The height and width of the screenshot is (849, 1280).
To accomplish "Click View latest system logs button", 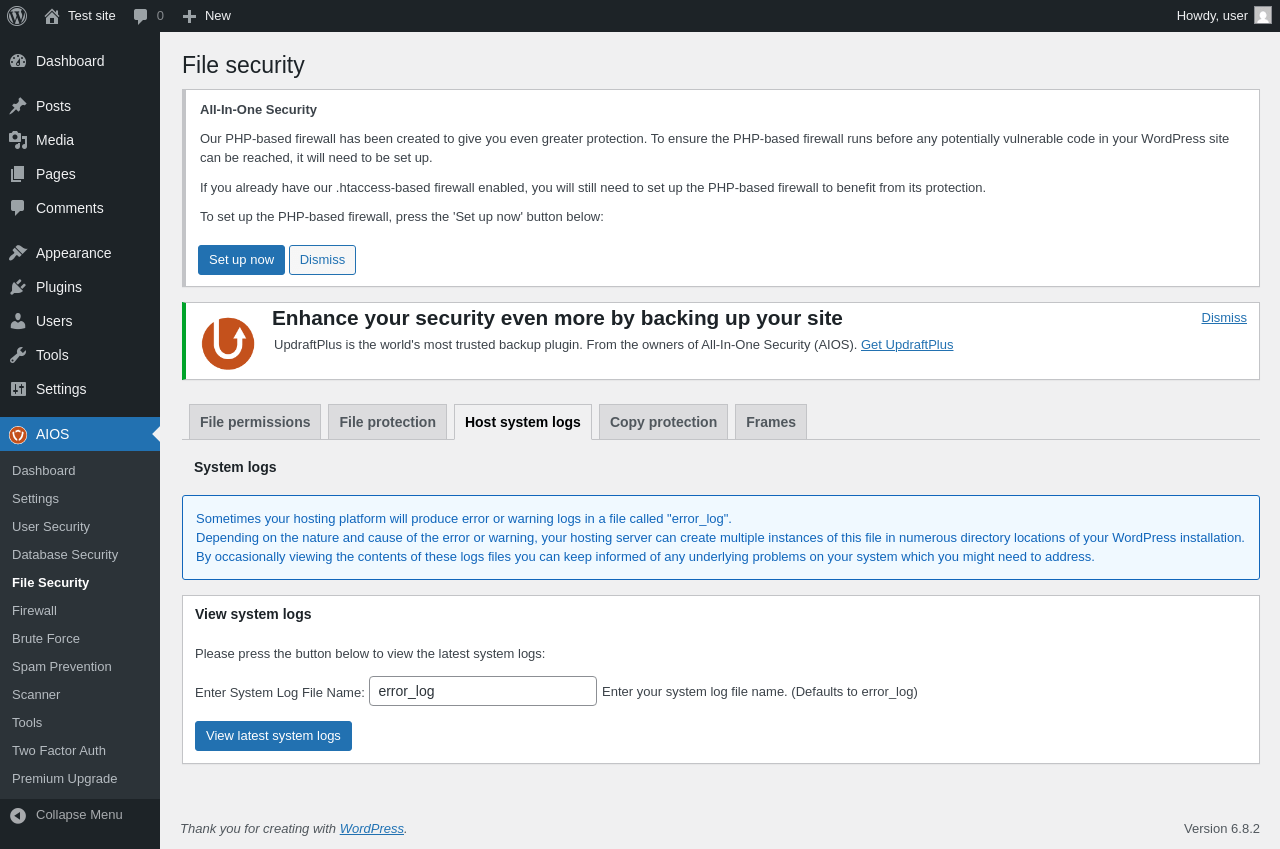I will [x=273, y=736].
